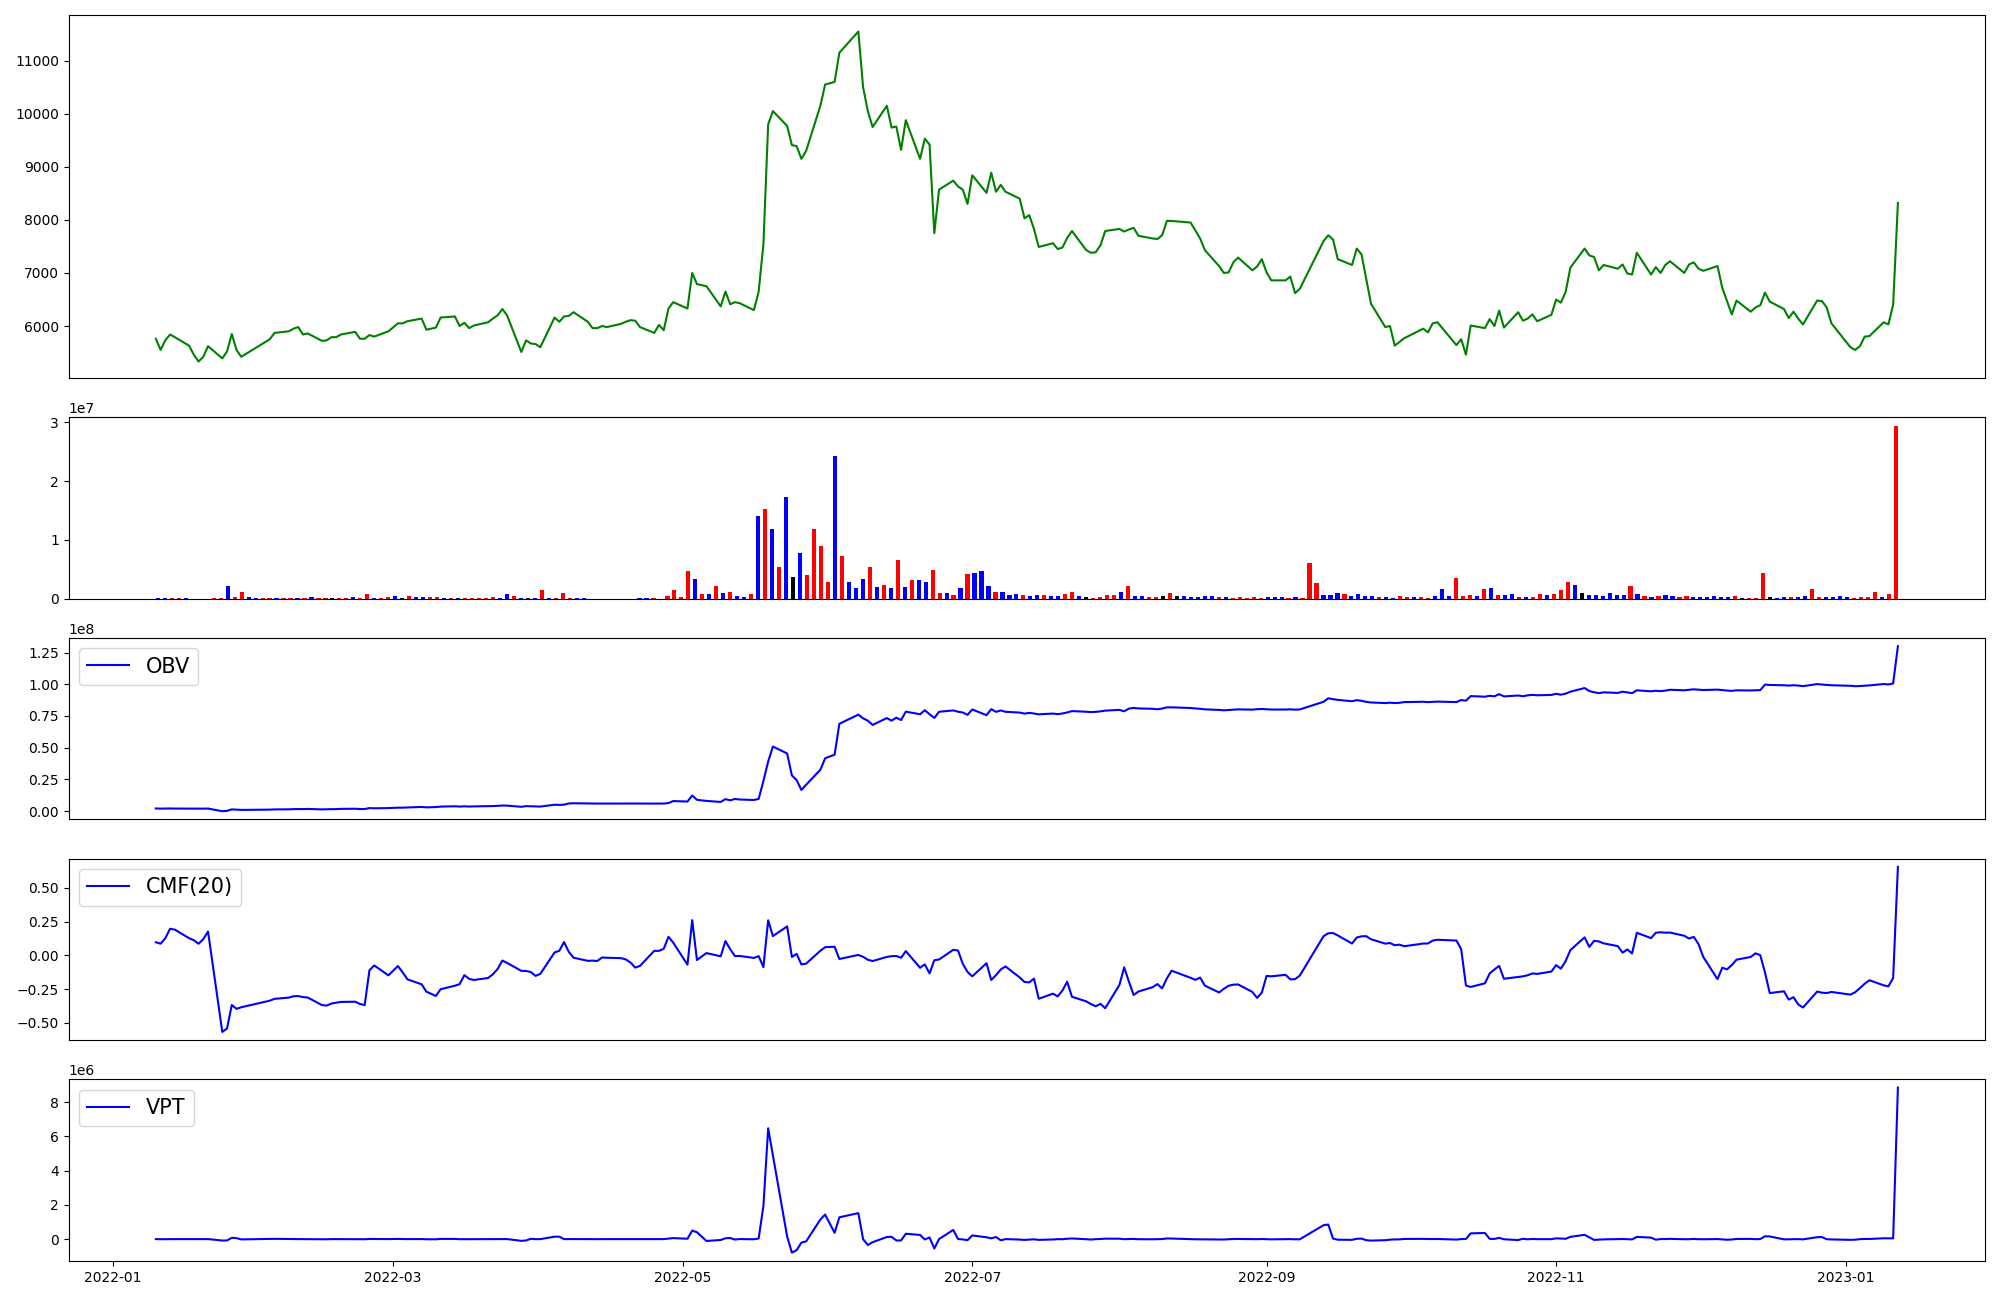
Task: Click the 1e7 multiplier above the volume chart
Action: point(82,408)
